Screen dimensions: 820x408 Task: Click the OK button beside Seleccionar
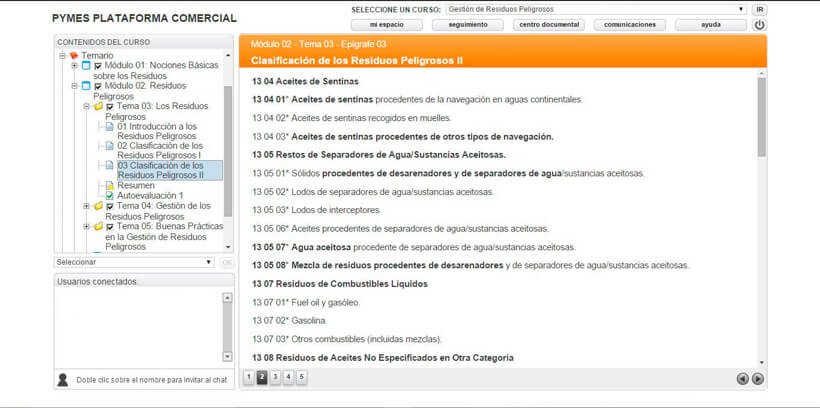pyautogui.click(x=226, y=263)
